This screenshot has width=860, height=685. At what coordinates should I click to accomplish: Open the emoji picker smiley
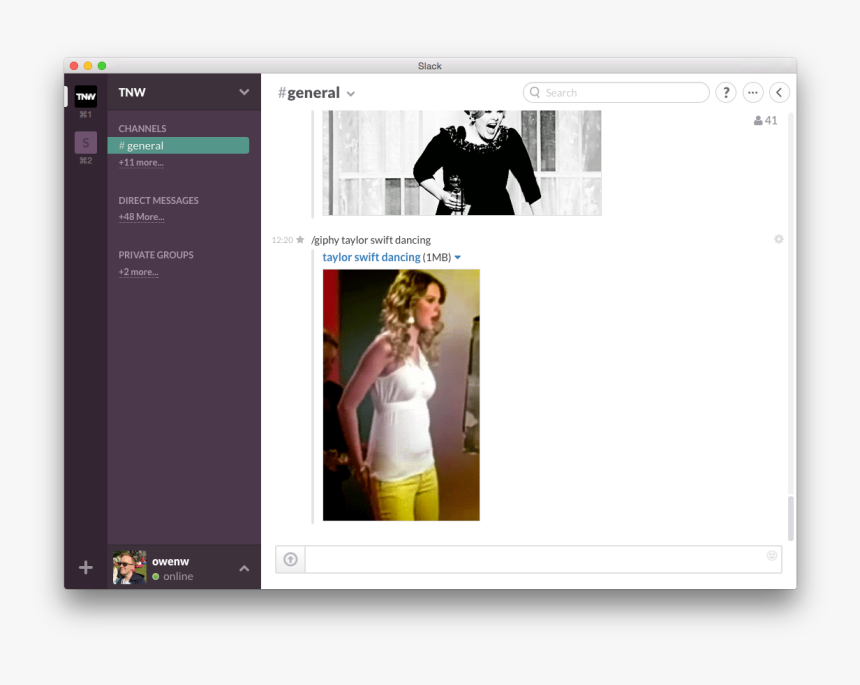pos(772,556)
